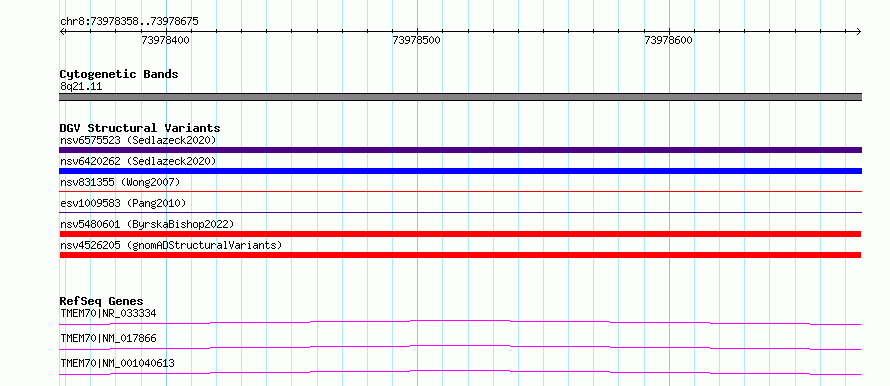
Task: Click the esv1009583 (Pang2010) label
Action: point(123,203)
